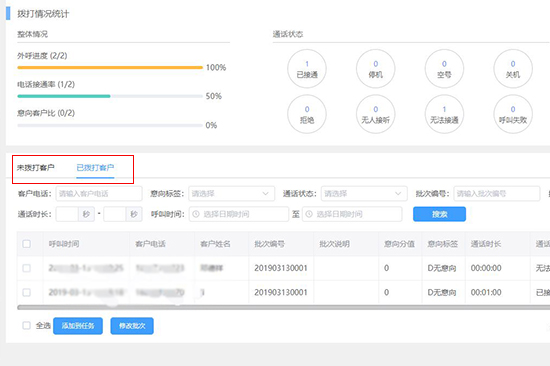Click the 修改批次 button

[132, 326]
